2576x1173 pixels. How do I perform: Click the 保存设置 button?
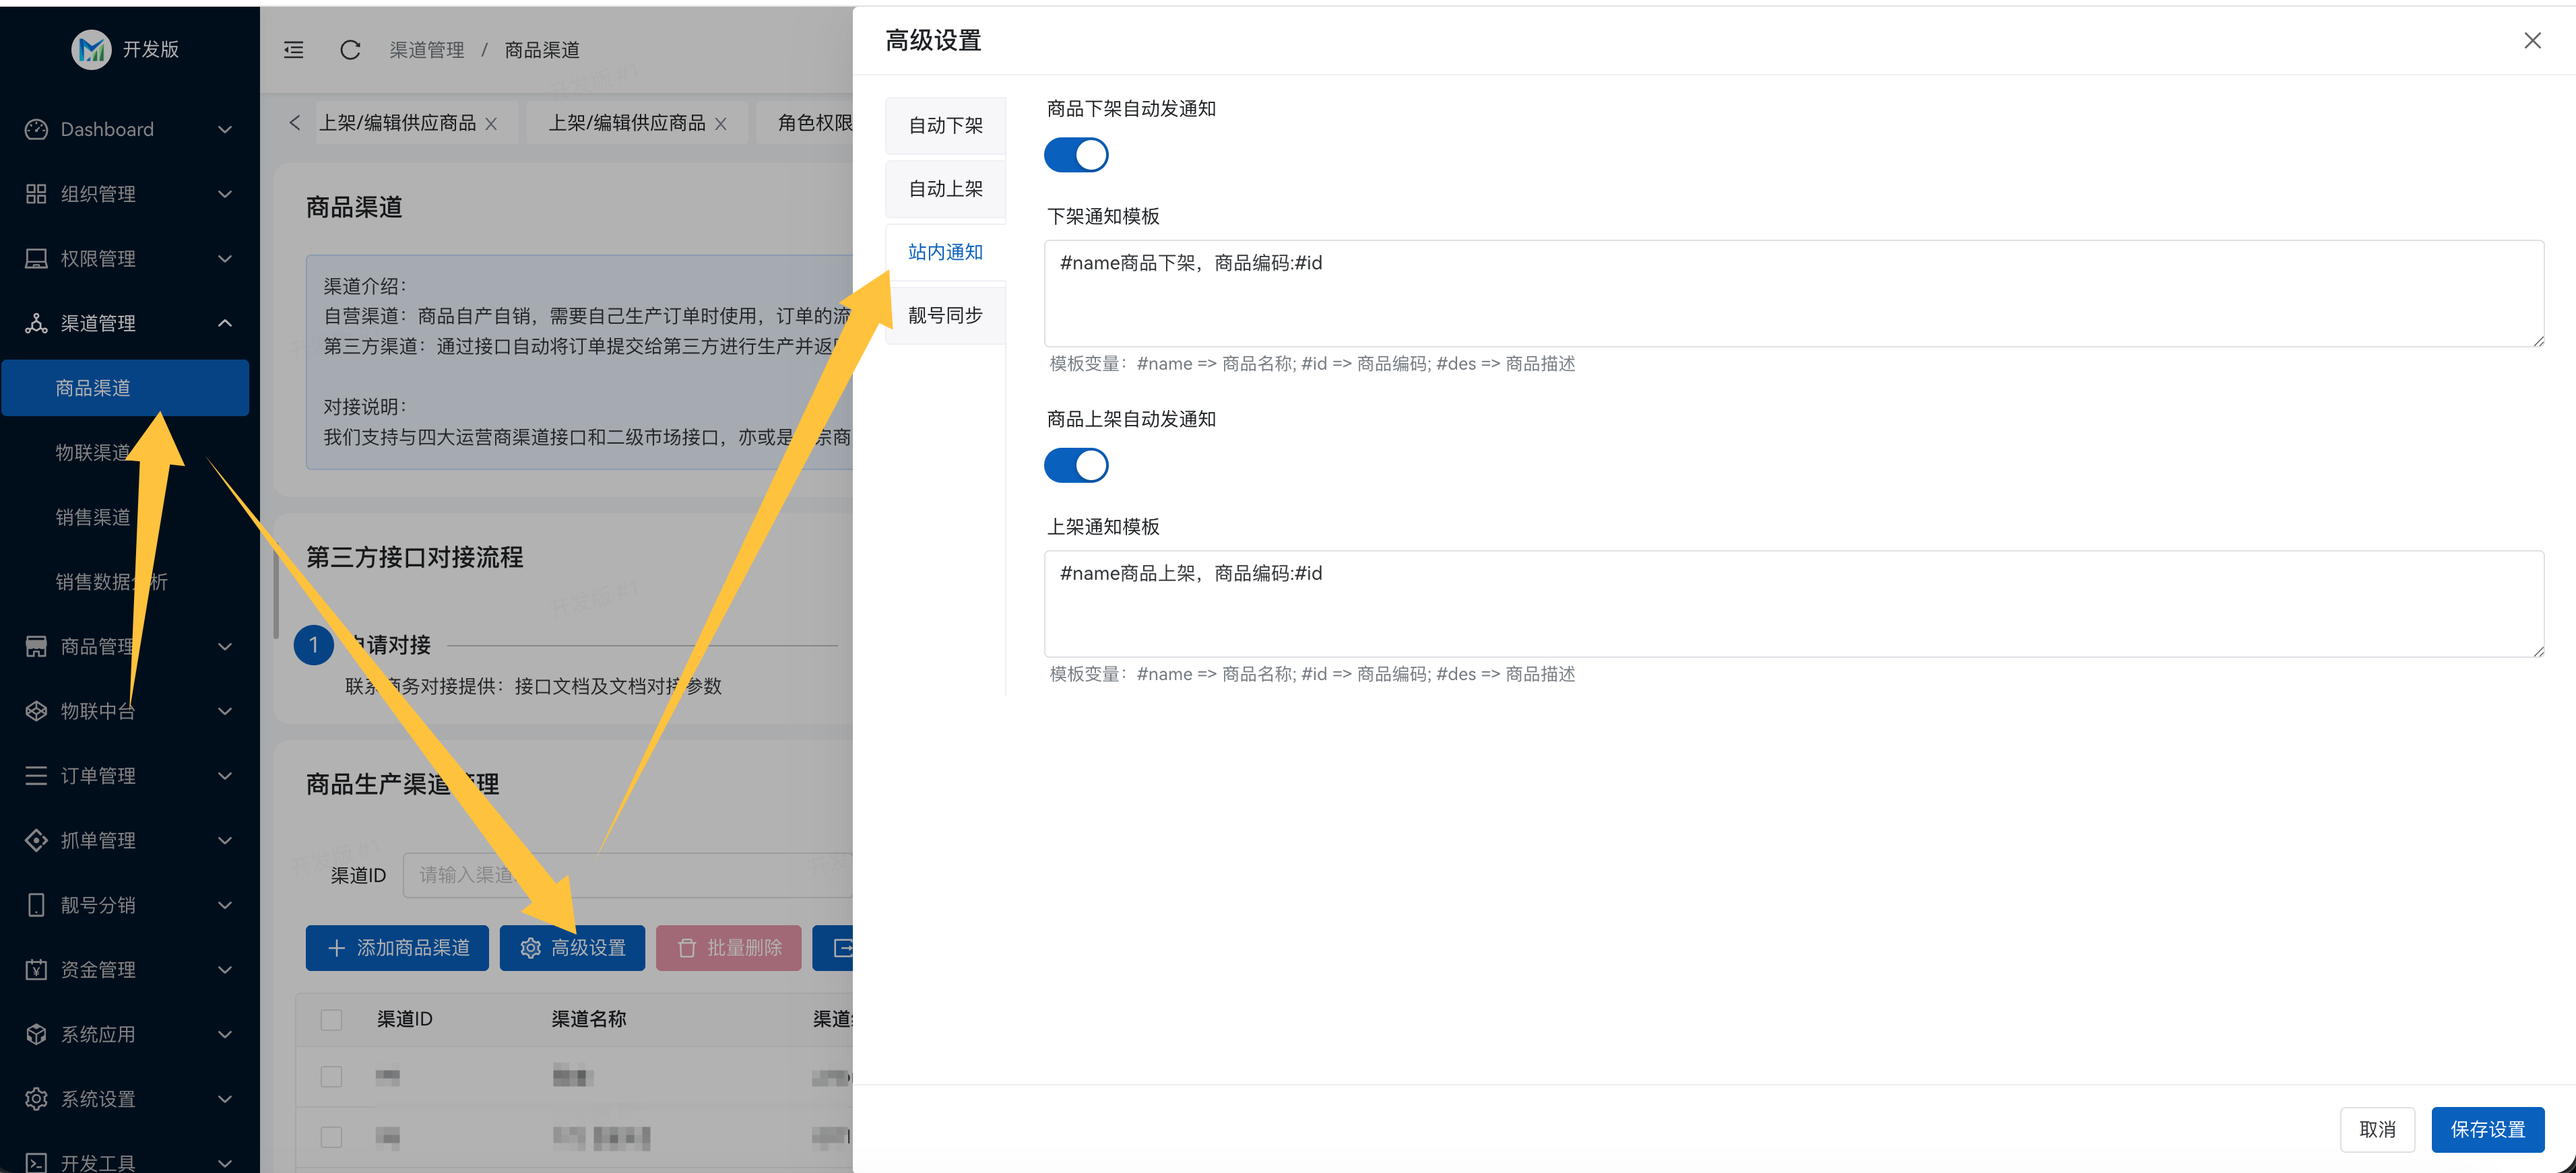coord(2487,1129)
